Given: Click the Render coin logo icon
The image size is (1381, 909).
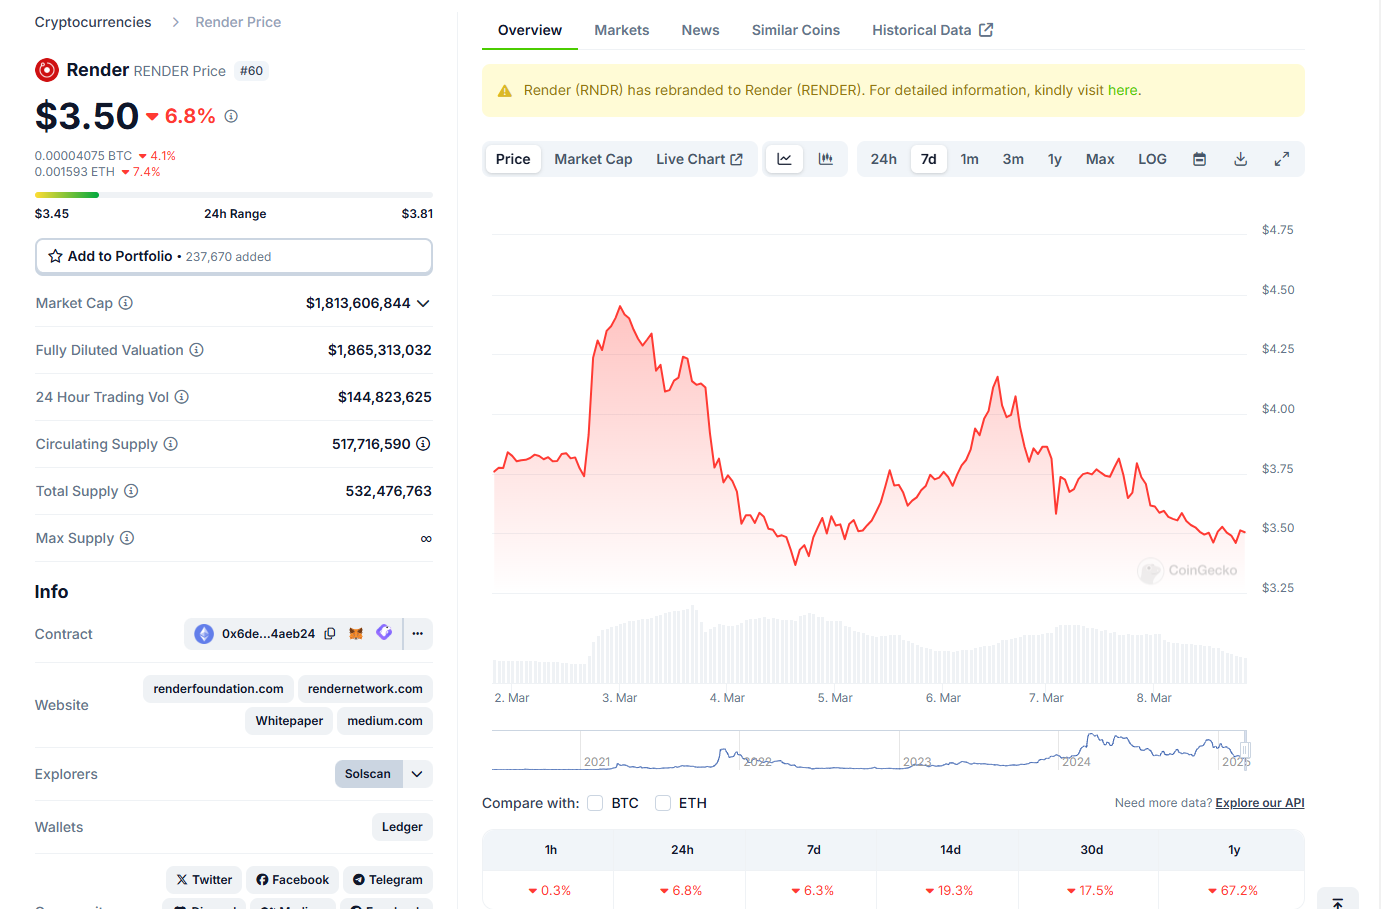Looking at the screenshot, I should 47,70.
